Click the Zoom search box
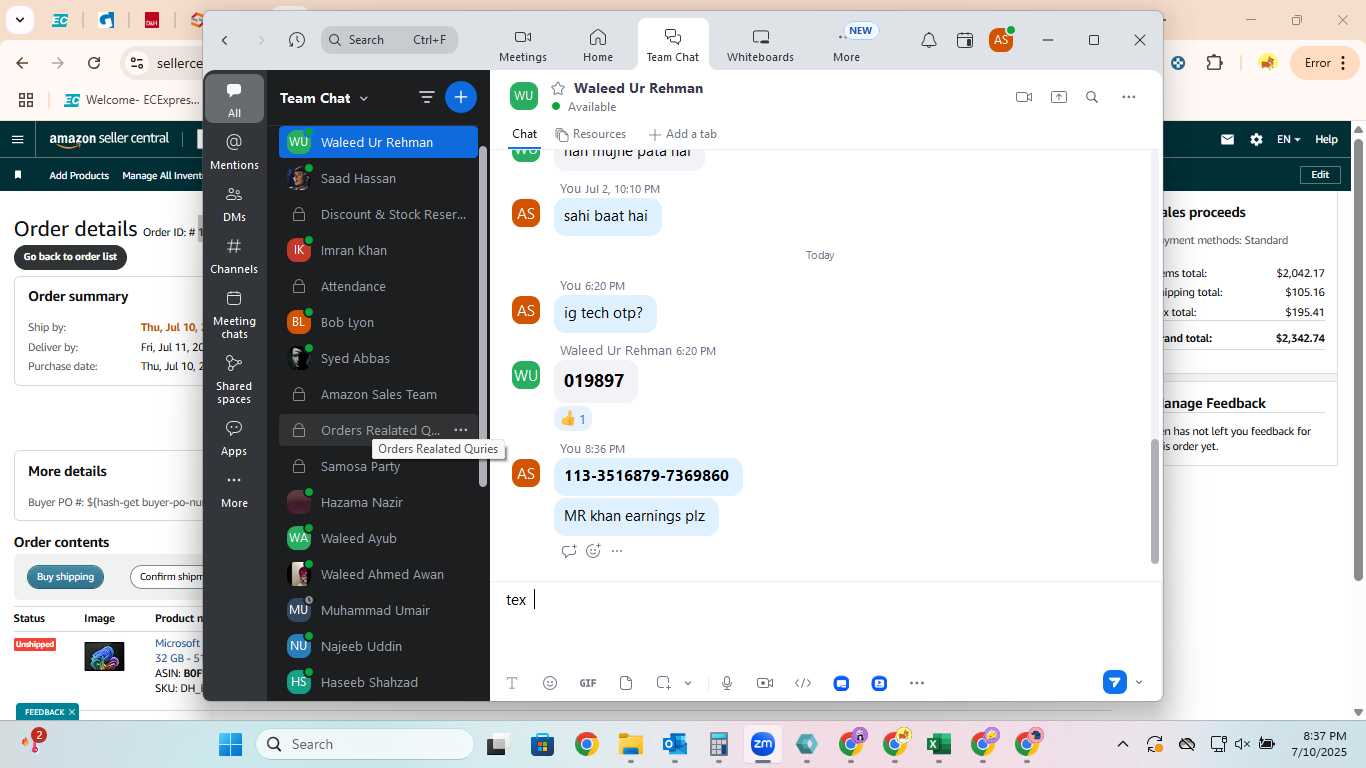Image resolution: width=1366 pixels, height=768 pixels. (390, 40)
